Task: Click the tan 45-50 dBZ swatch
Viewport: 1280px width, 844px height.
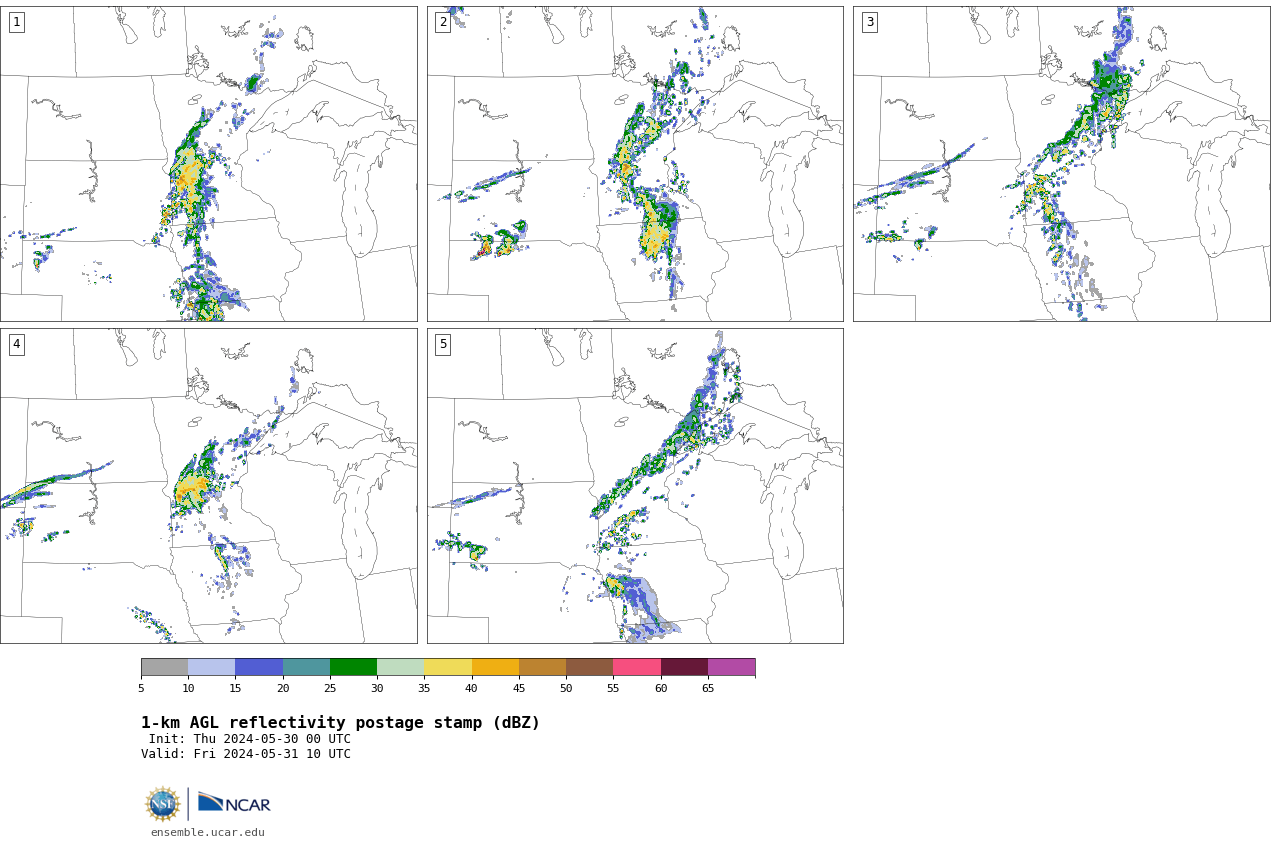Action: click(x=542, y=667)
